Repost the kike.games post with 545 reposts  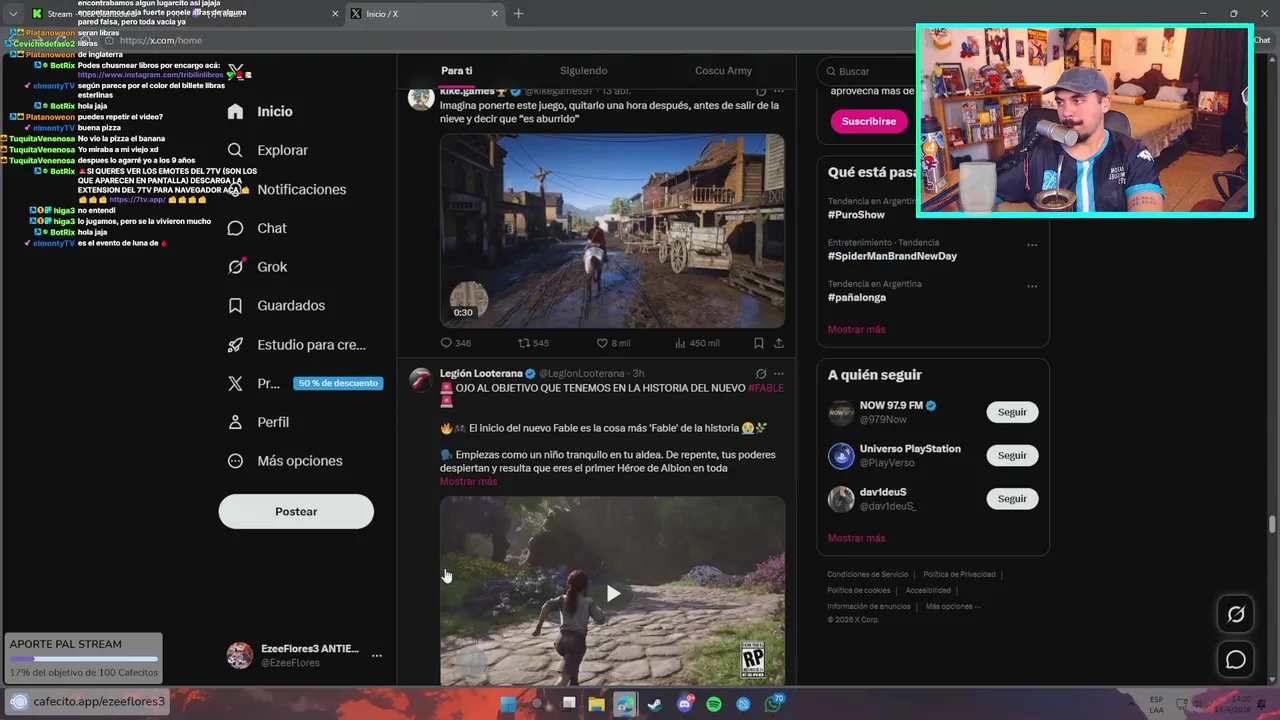533,343
